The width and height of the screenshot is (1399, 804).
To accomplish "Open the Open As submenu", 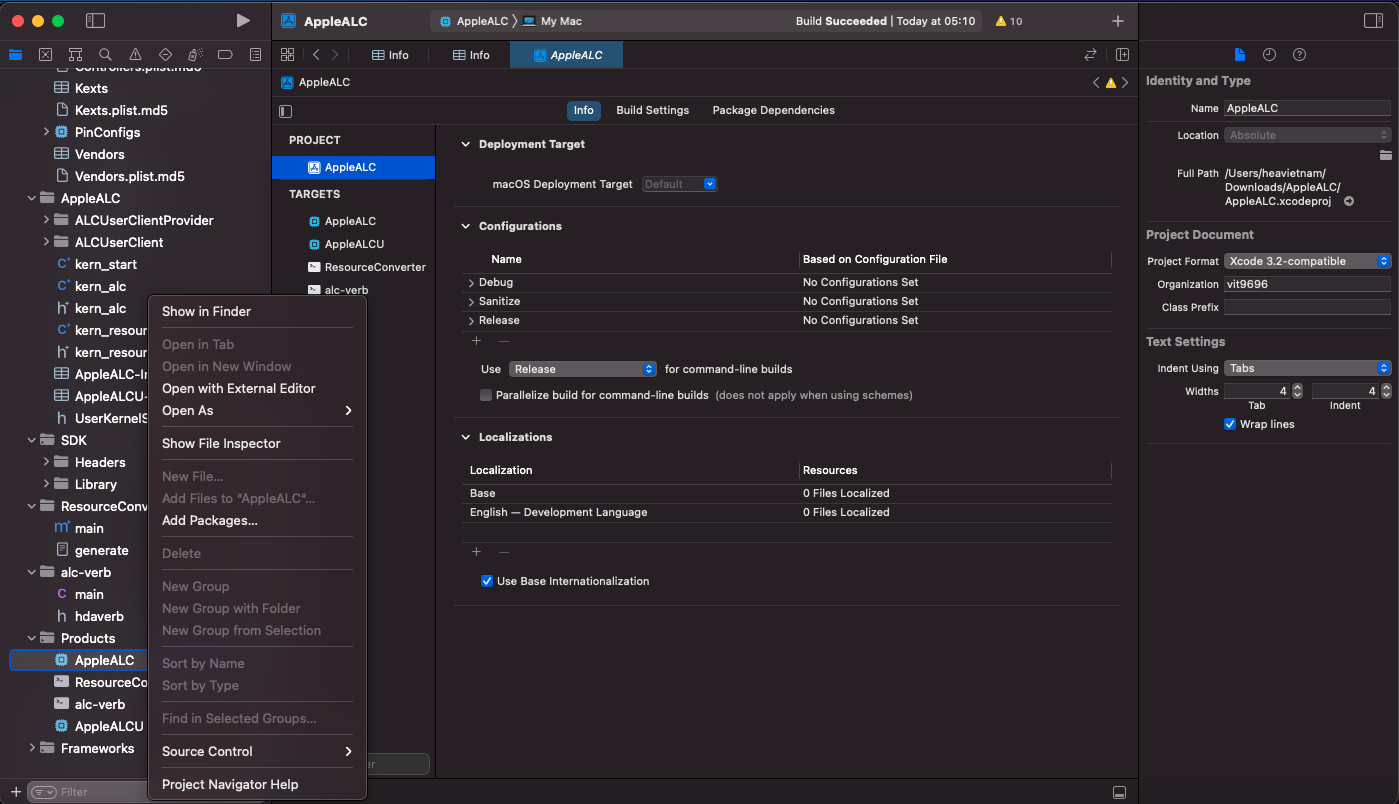I will (x=257, y=410).
